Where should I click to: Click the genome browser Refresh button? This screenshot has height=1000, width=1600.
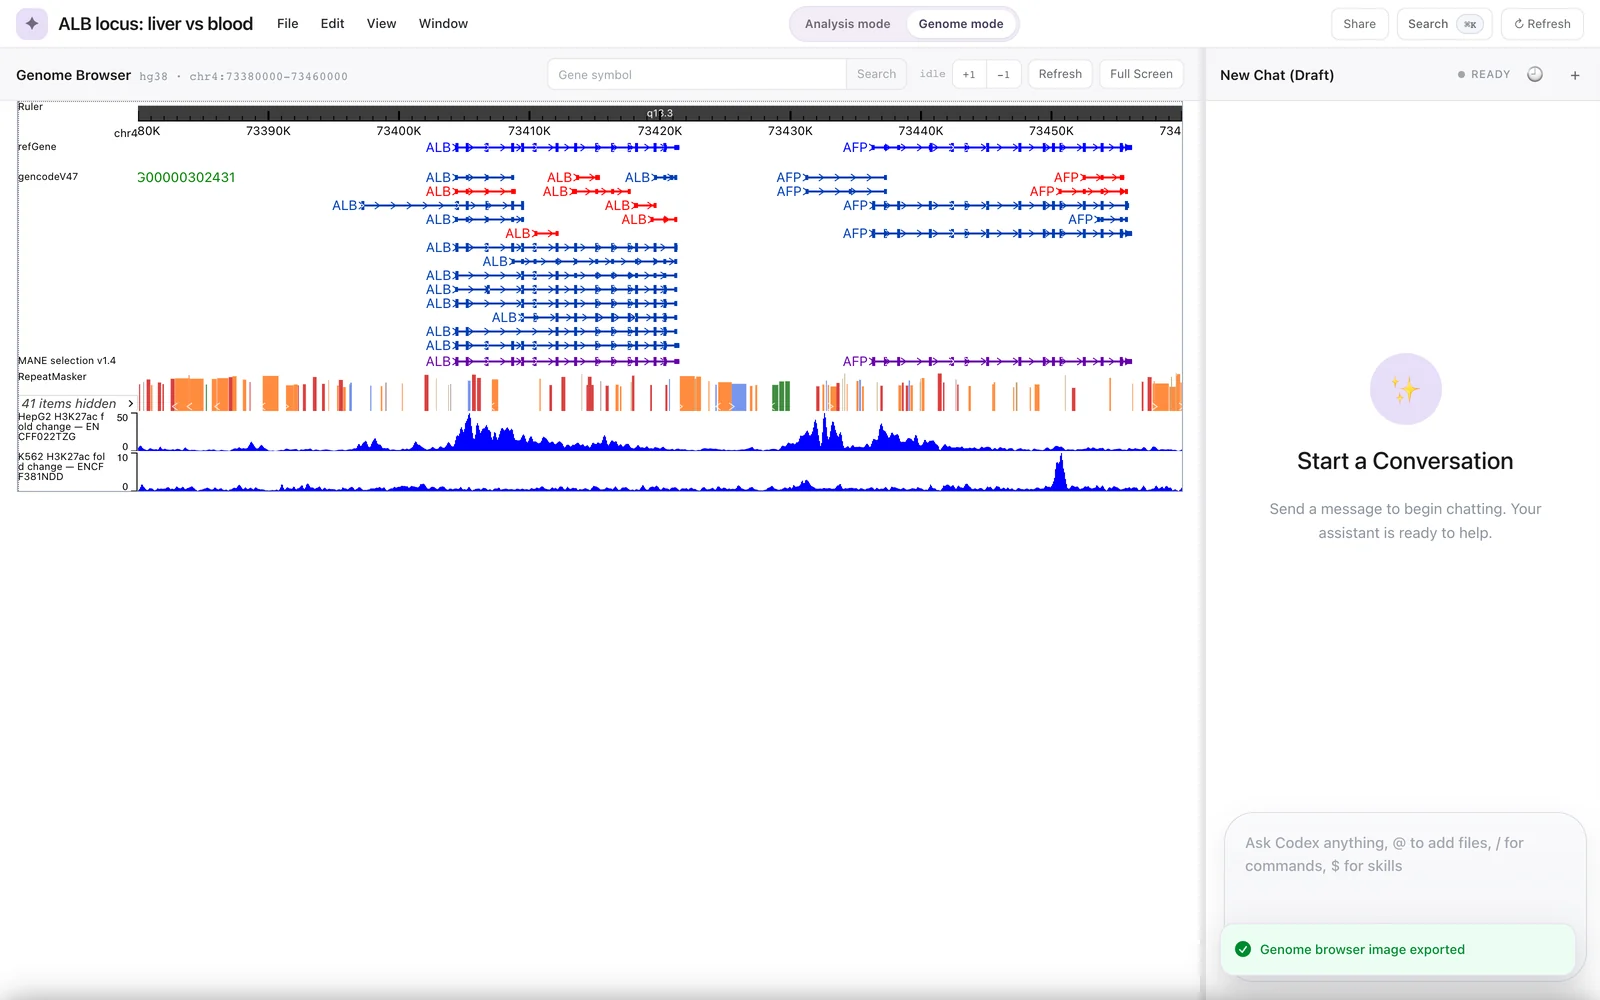click(1060, 74)
